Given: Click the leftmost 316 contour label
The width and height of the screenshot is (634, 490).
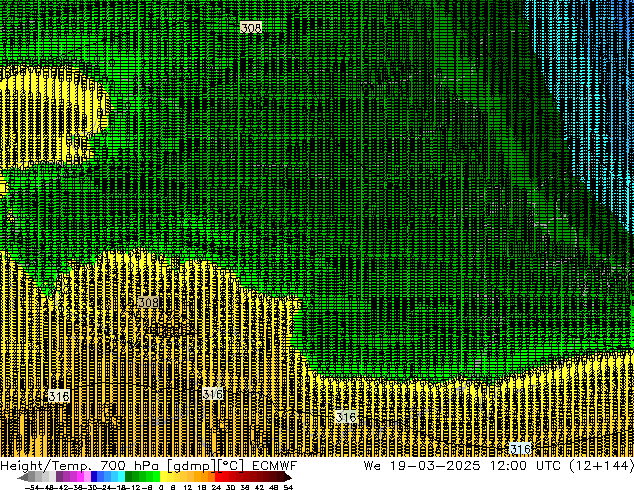Looking at the screenshot, I should coord(59,396).
